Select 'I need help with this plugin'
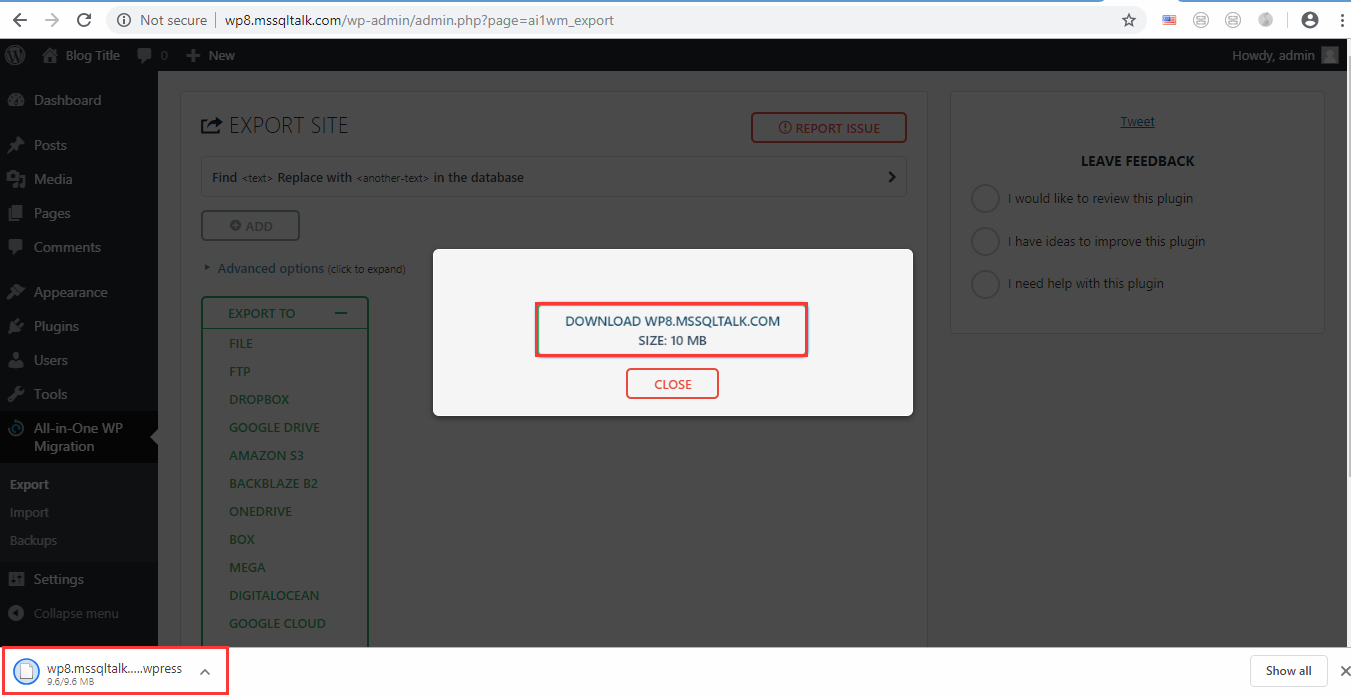 985,284
